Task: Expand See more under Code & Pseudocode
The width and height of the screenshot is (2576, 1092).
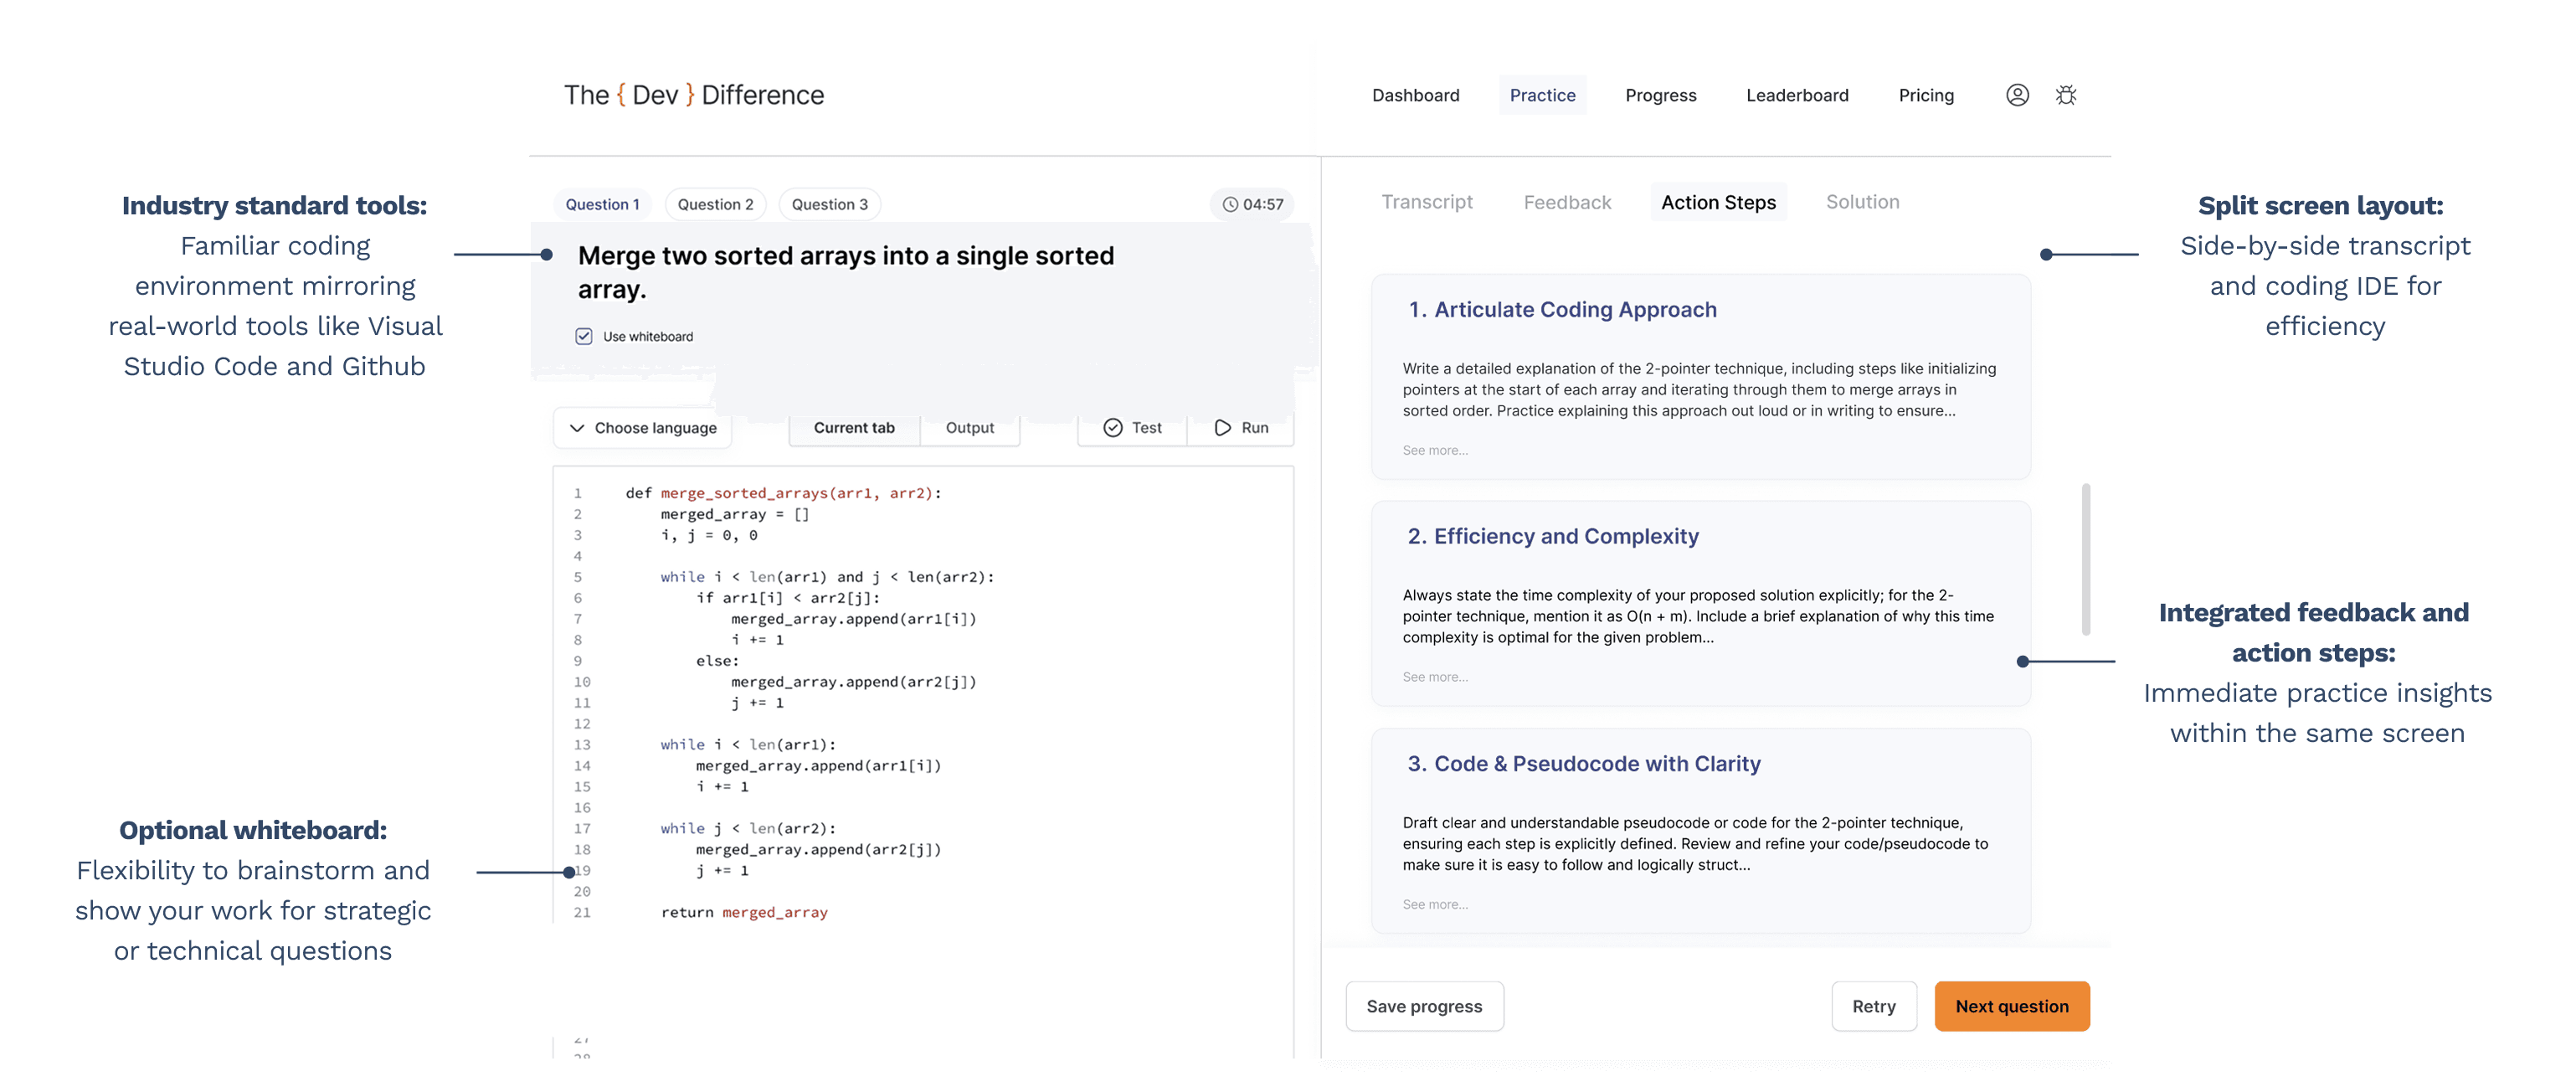Action: (x=1435, y=904)
